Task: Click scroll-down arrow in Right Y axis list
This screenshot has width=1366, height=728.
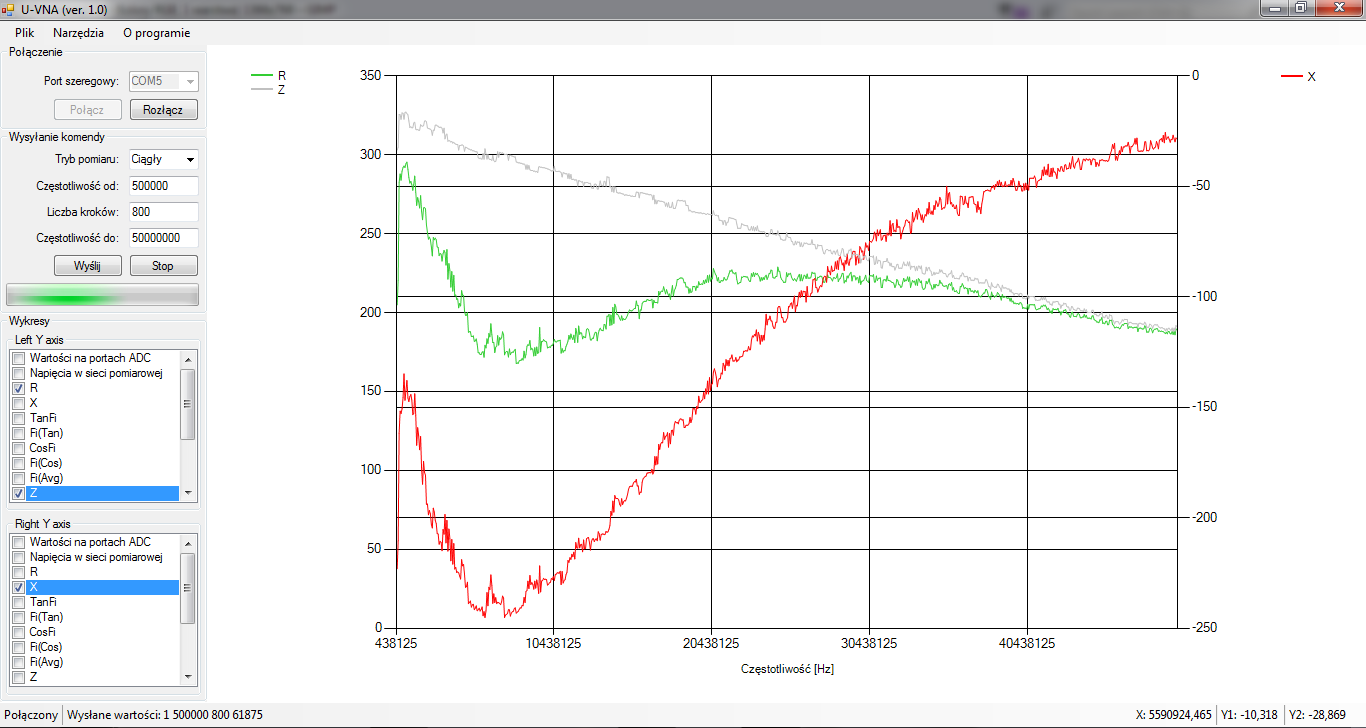Action: [x=187, y=677]
